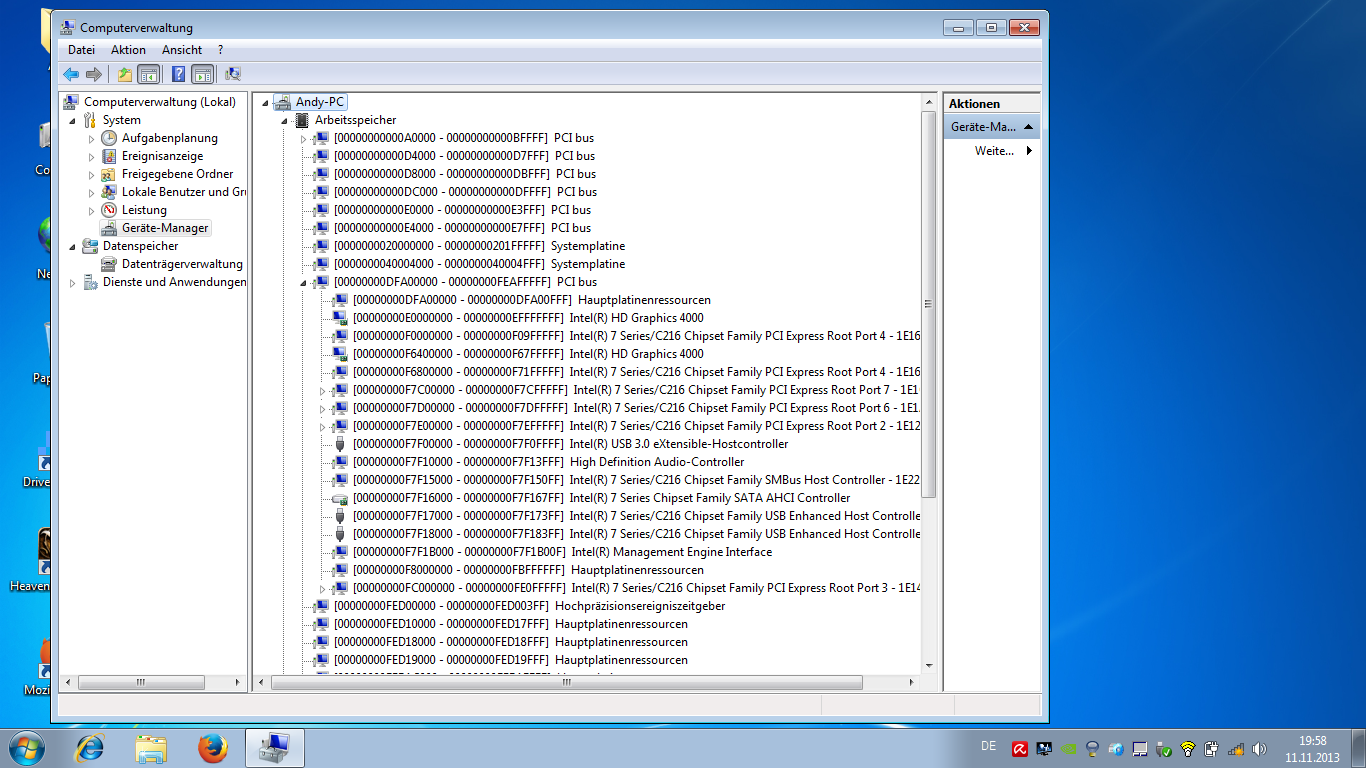Click the scan for hardware changes icon

point(233,74)
